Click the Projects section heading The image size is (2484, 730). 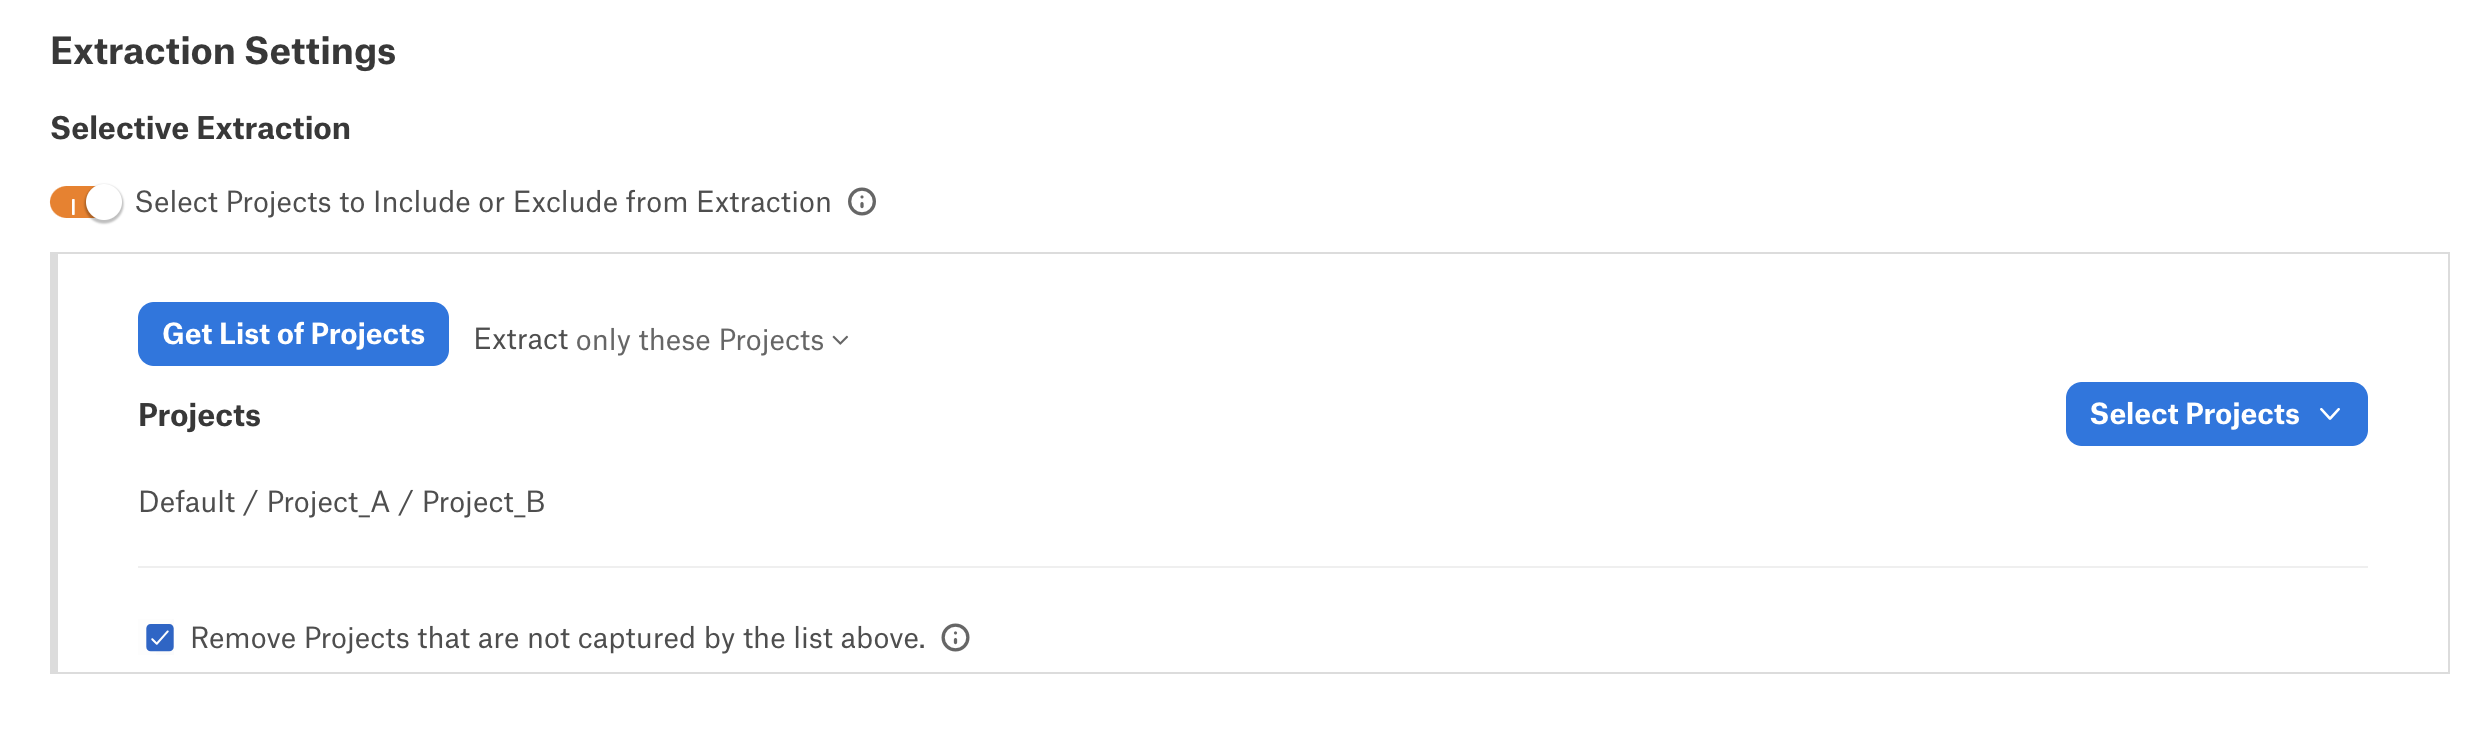point(199,415)
